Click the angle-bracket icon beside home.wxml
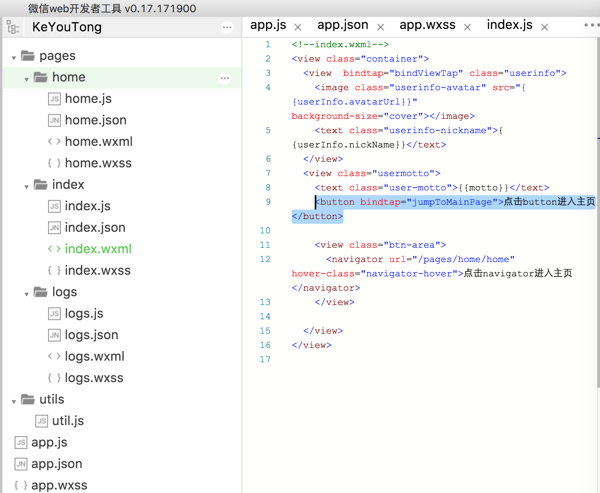 [x=54, y=142]
